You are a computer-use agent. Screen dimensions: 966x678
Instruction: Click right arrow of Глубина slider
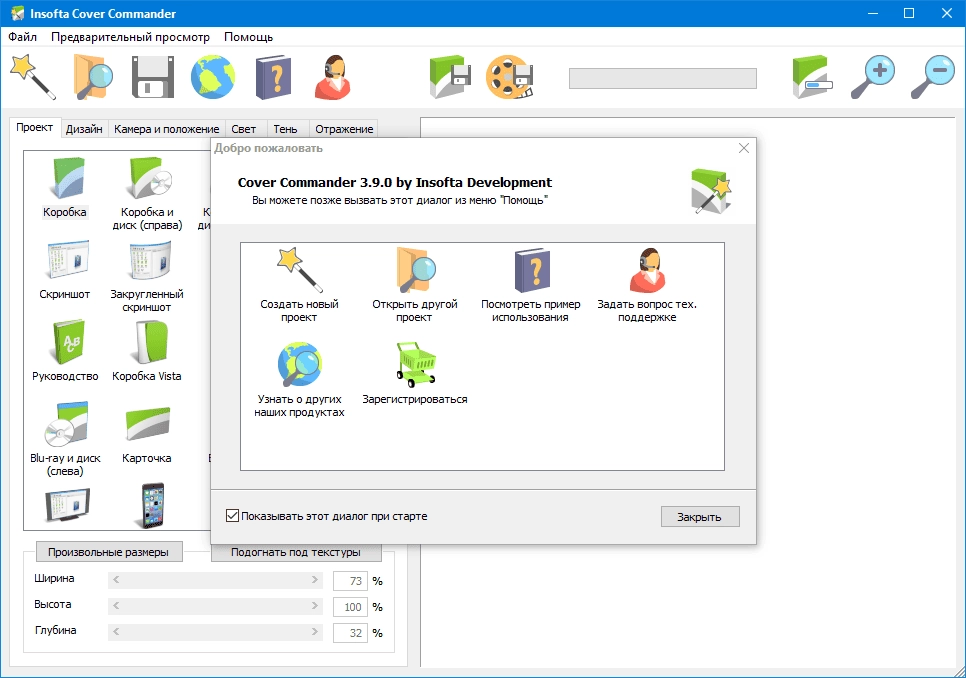click(315, 632)
